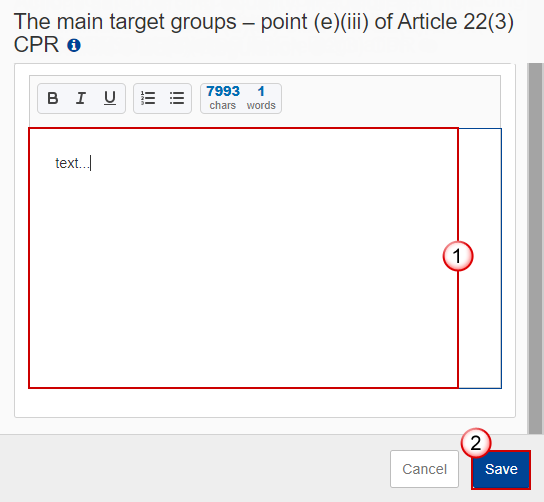Click the 1 words counter
Image resolution: width=544 pixels, height=502 pixels.
261,98
